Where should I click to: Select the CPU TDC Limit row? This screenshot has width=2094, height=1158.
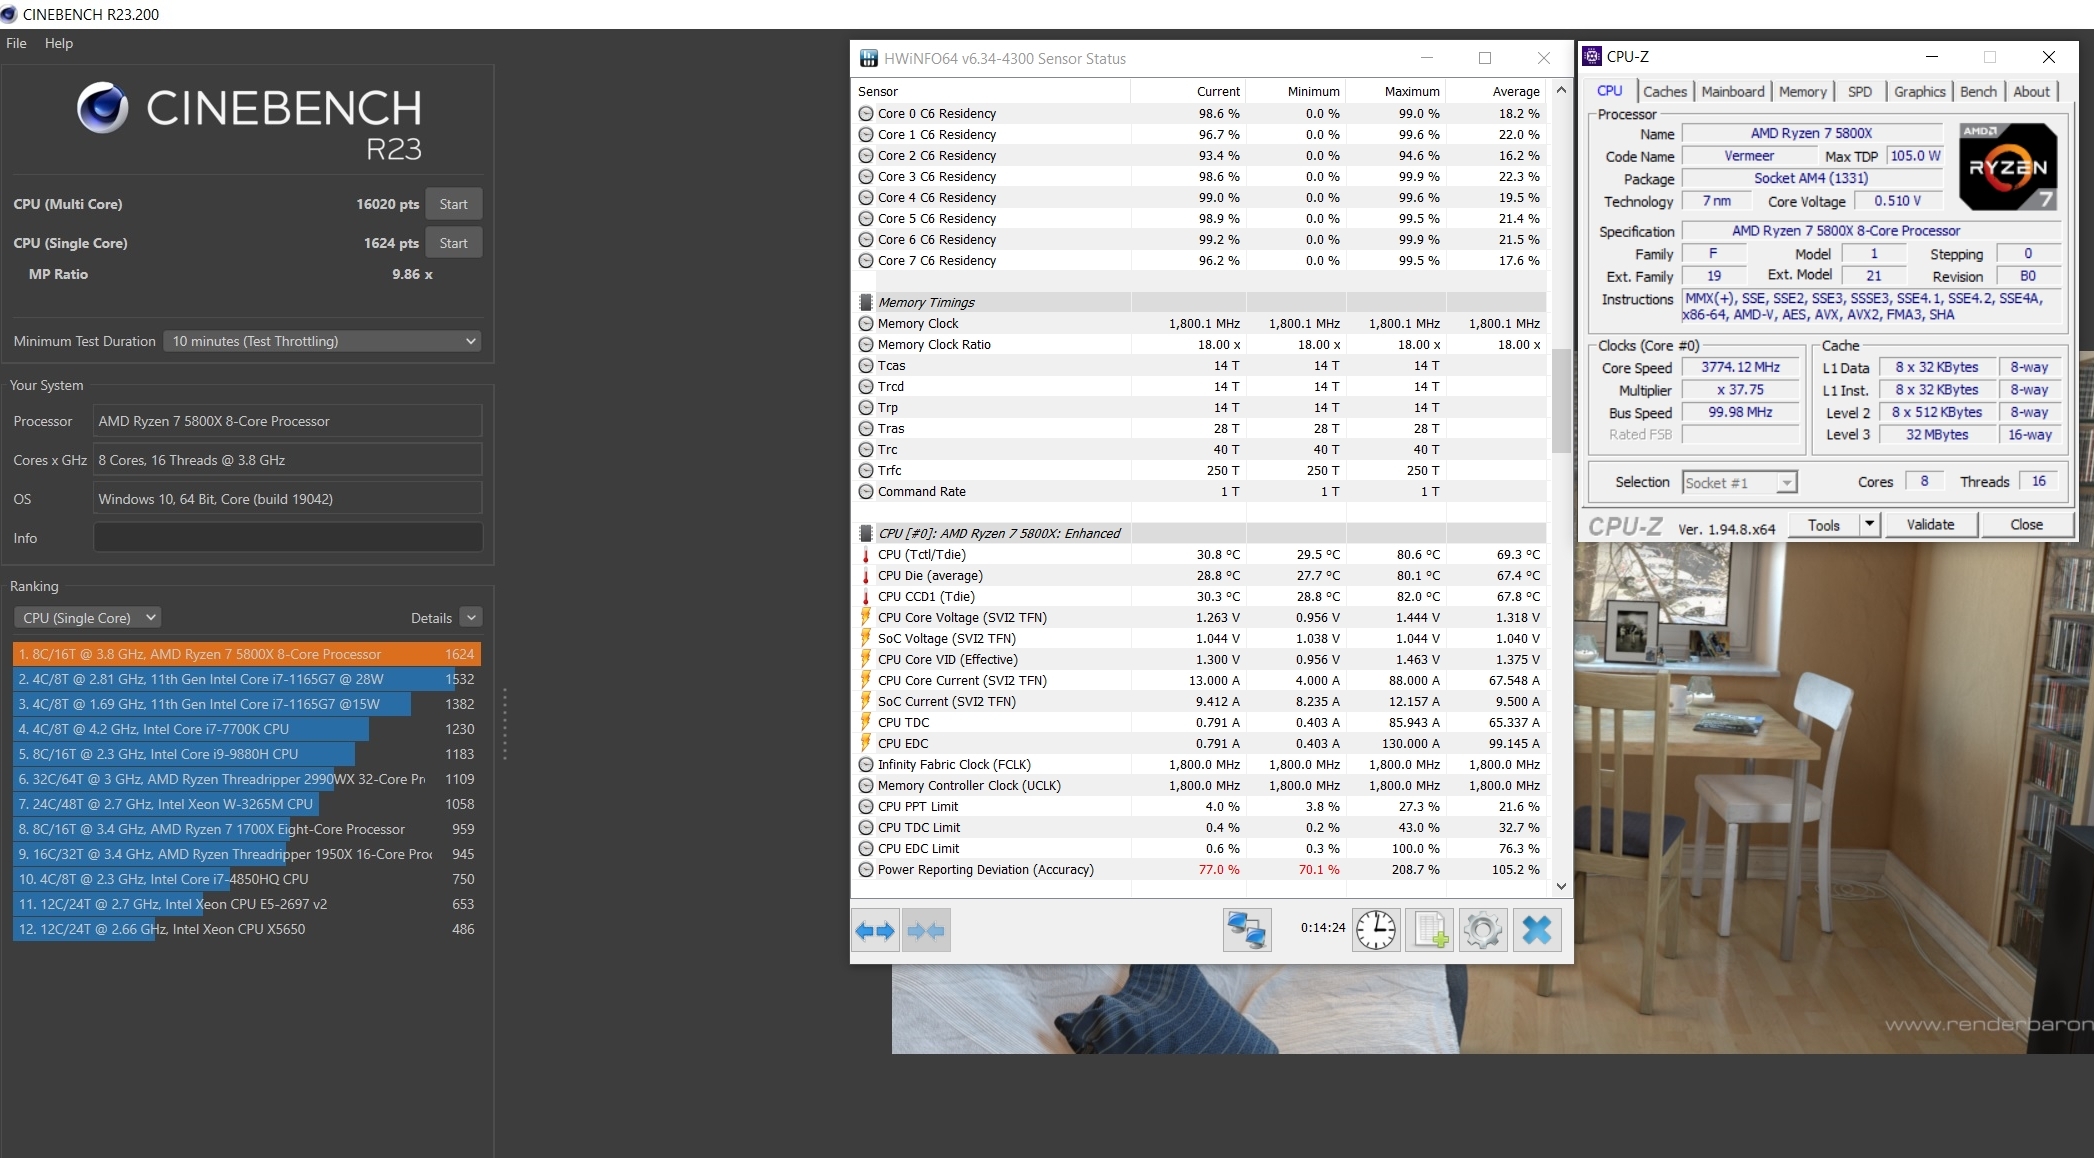(1201, 828)
